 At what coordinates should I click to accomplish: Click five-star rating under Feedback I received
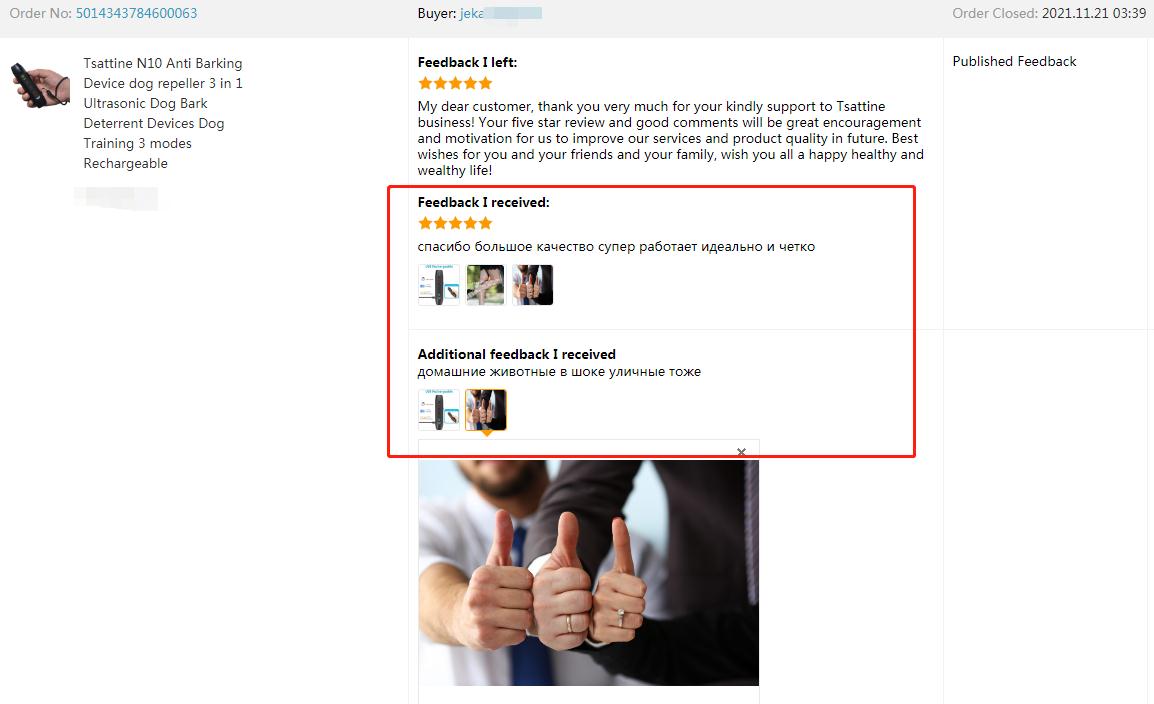tap(455, 223)
